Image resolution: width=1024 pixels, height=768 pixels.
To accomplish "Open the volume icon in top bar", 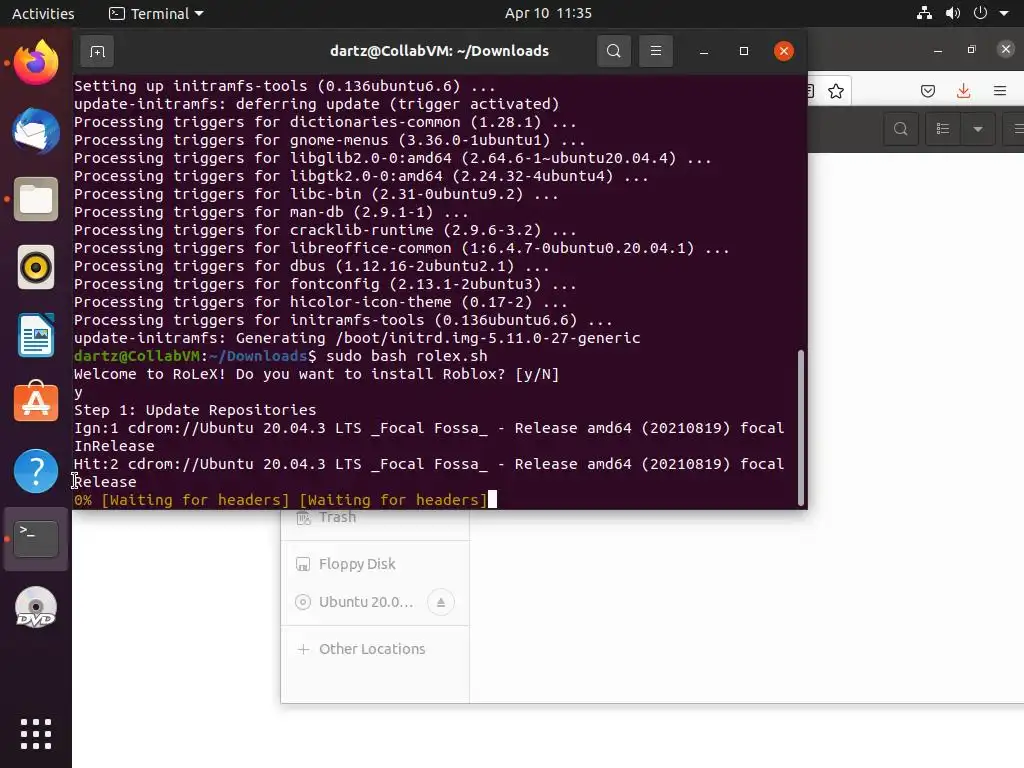I will pos(953,13).
